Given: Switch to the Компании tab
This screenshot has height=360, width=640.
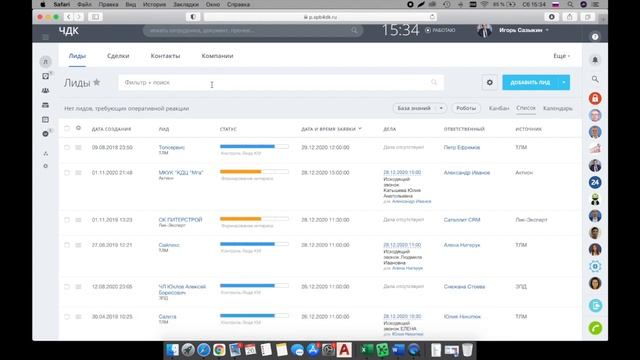Looking at the screenshot, I should coord(217,56).
